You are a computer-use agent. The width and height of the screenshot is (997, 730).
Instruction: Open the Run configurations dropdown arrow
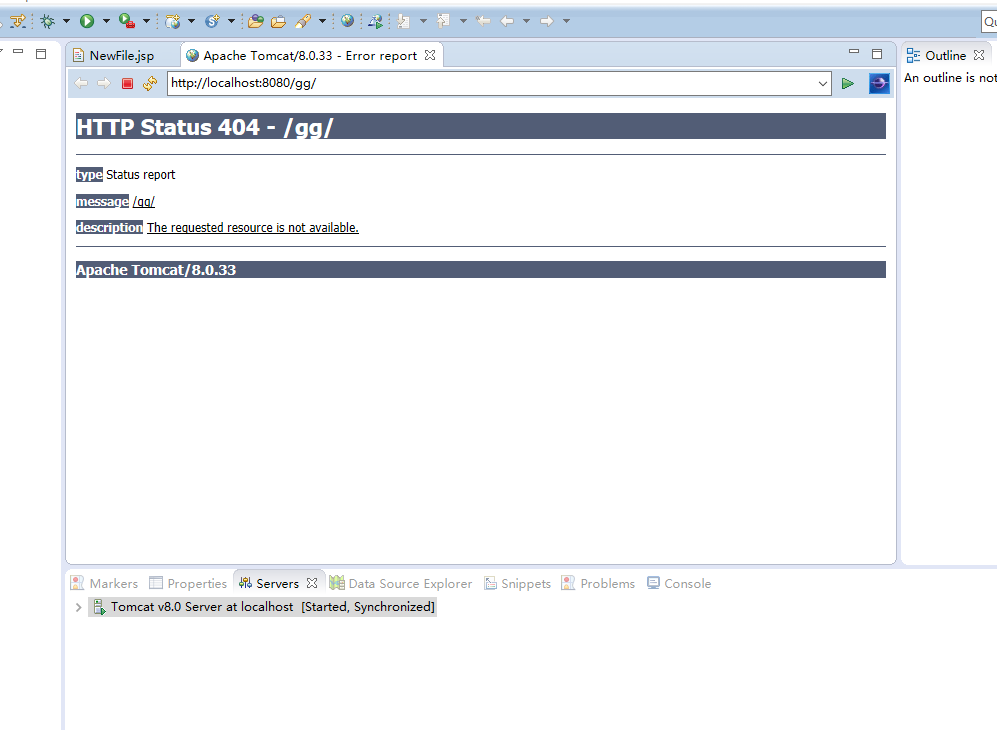pyautogui.click(x=106, y=21)
